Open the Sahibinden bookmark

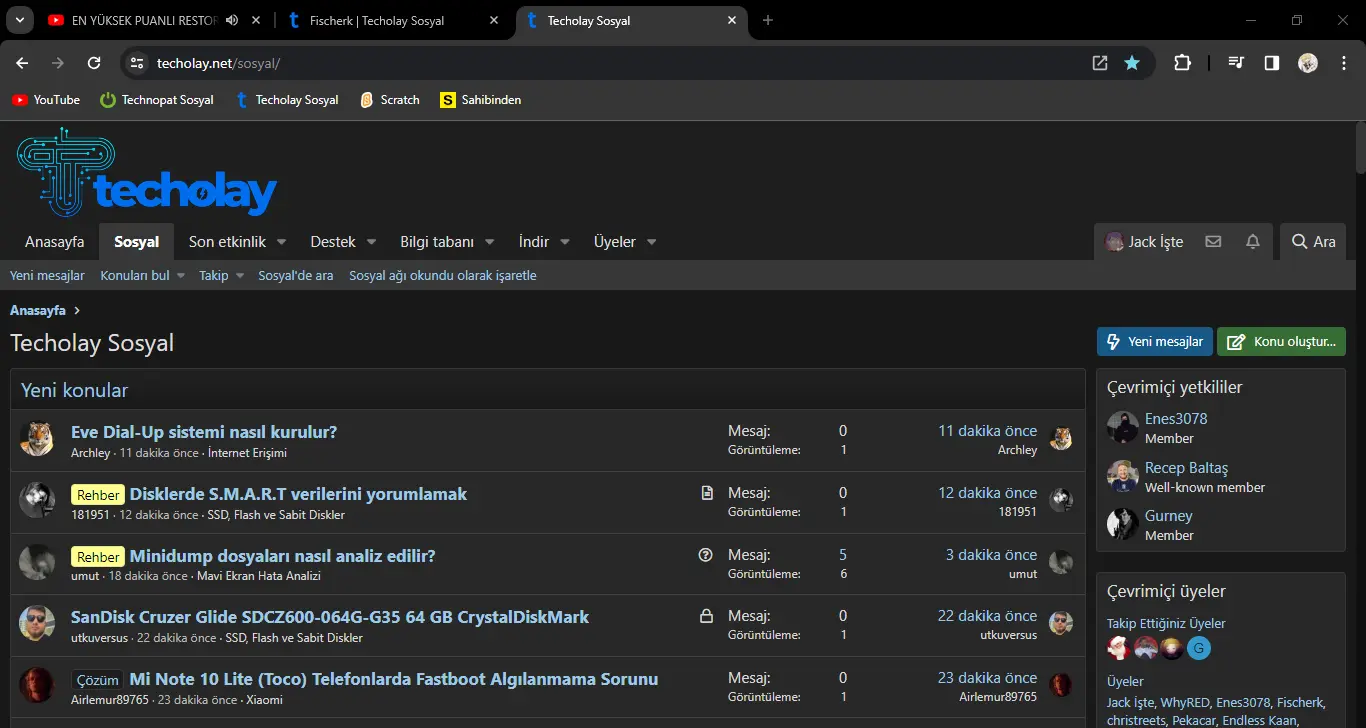pos(480,100)
